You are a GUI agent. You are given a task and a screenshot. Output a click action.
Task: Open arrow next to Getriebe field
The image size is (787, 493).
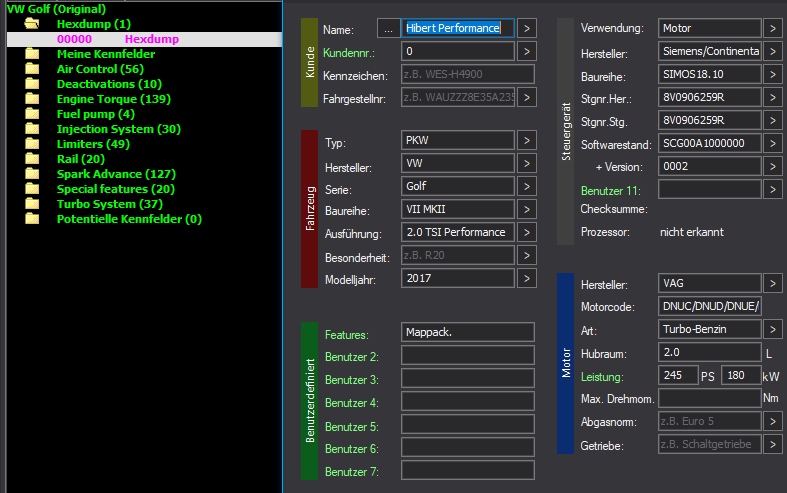click(x=773, y=444)
